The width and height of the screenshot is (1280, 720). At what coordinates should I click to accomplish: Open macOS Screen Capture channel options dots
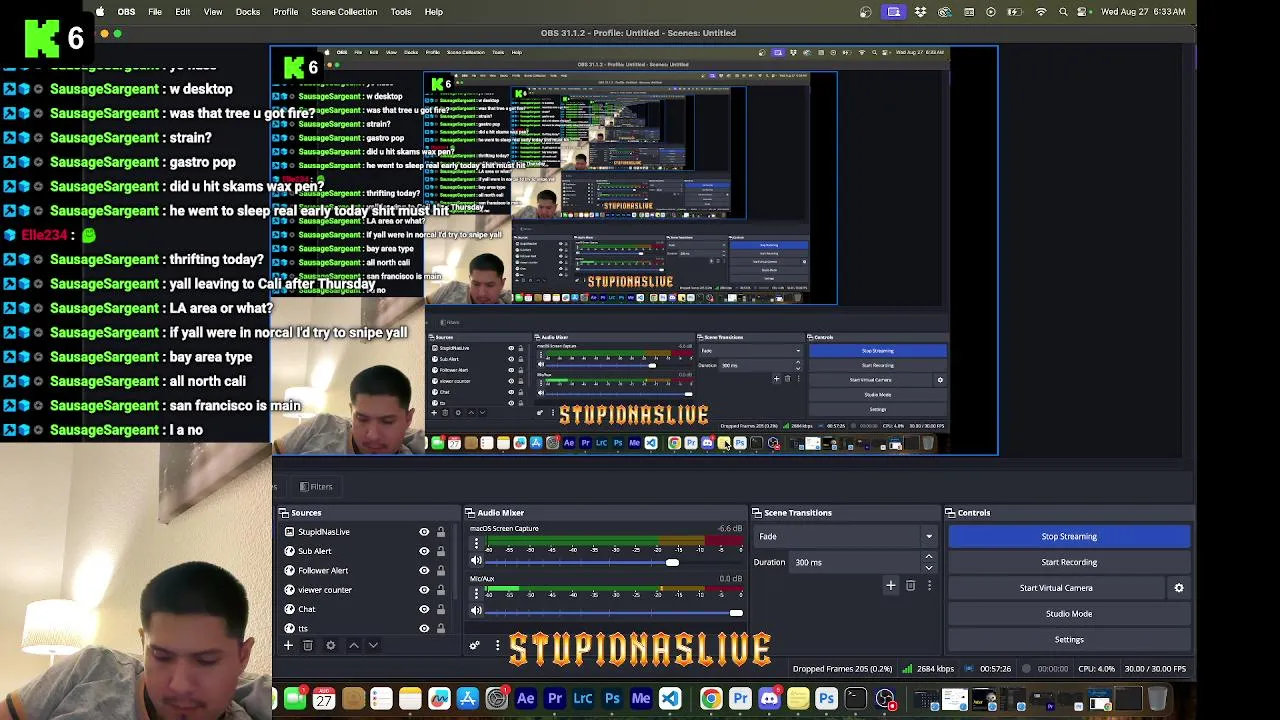476,545
